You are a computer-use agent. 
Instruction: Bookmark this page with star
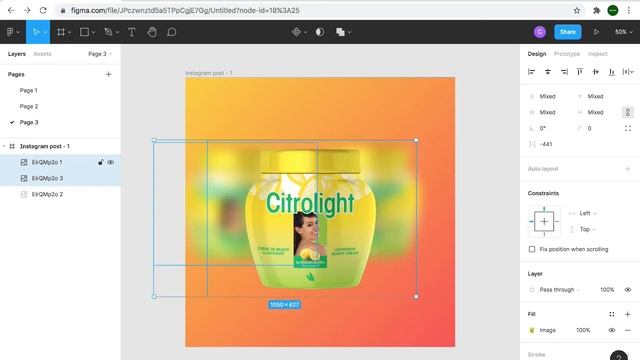tap(577, 10)
